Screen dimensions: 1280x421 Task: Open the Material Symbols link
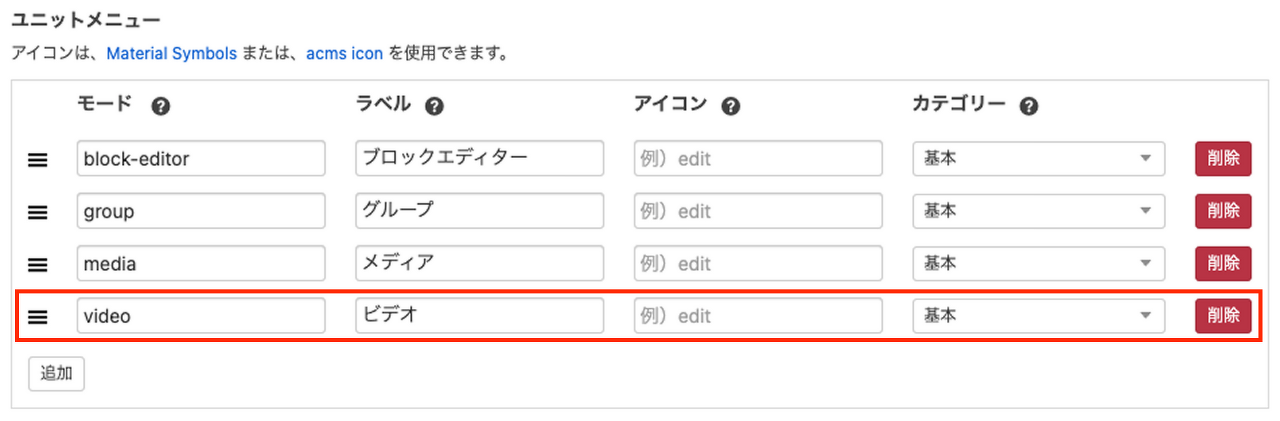point(171,53)
